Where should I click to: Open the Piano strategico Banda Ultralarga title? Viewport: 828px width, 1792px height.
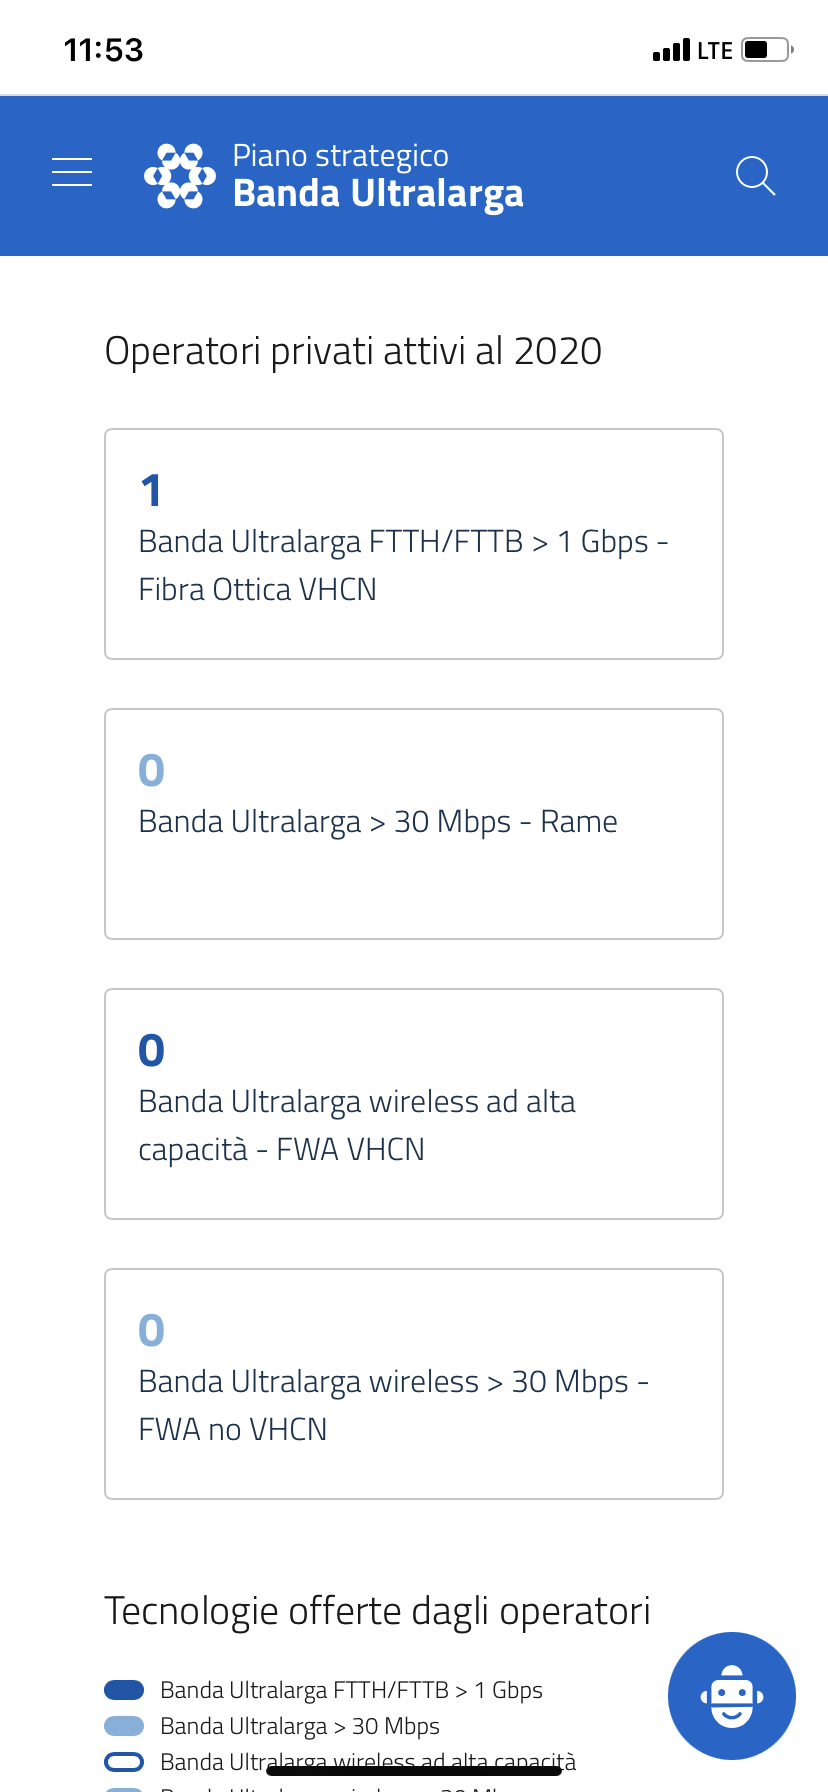click(x=378, y=176)
